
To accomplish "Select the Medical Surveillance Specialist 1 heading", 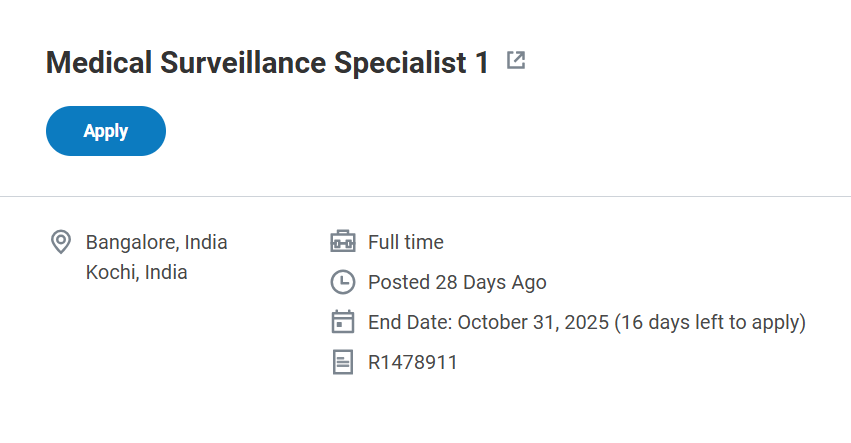I will pyautogui.click(x=268, y=63).
